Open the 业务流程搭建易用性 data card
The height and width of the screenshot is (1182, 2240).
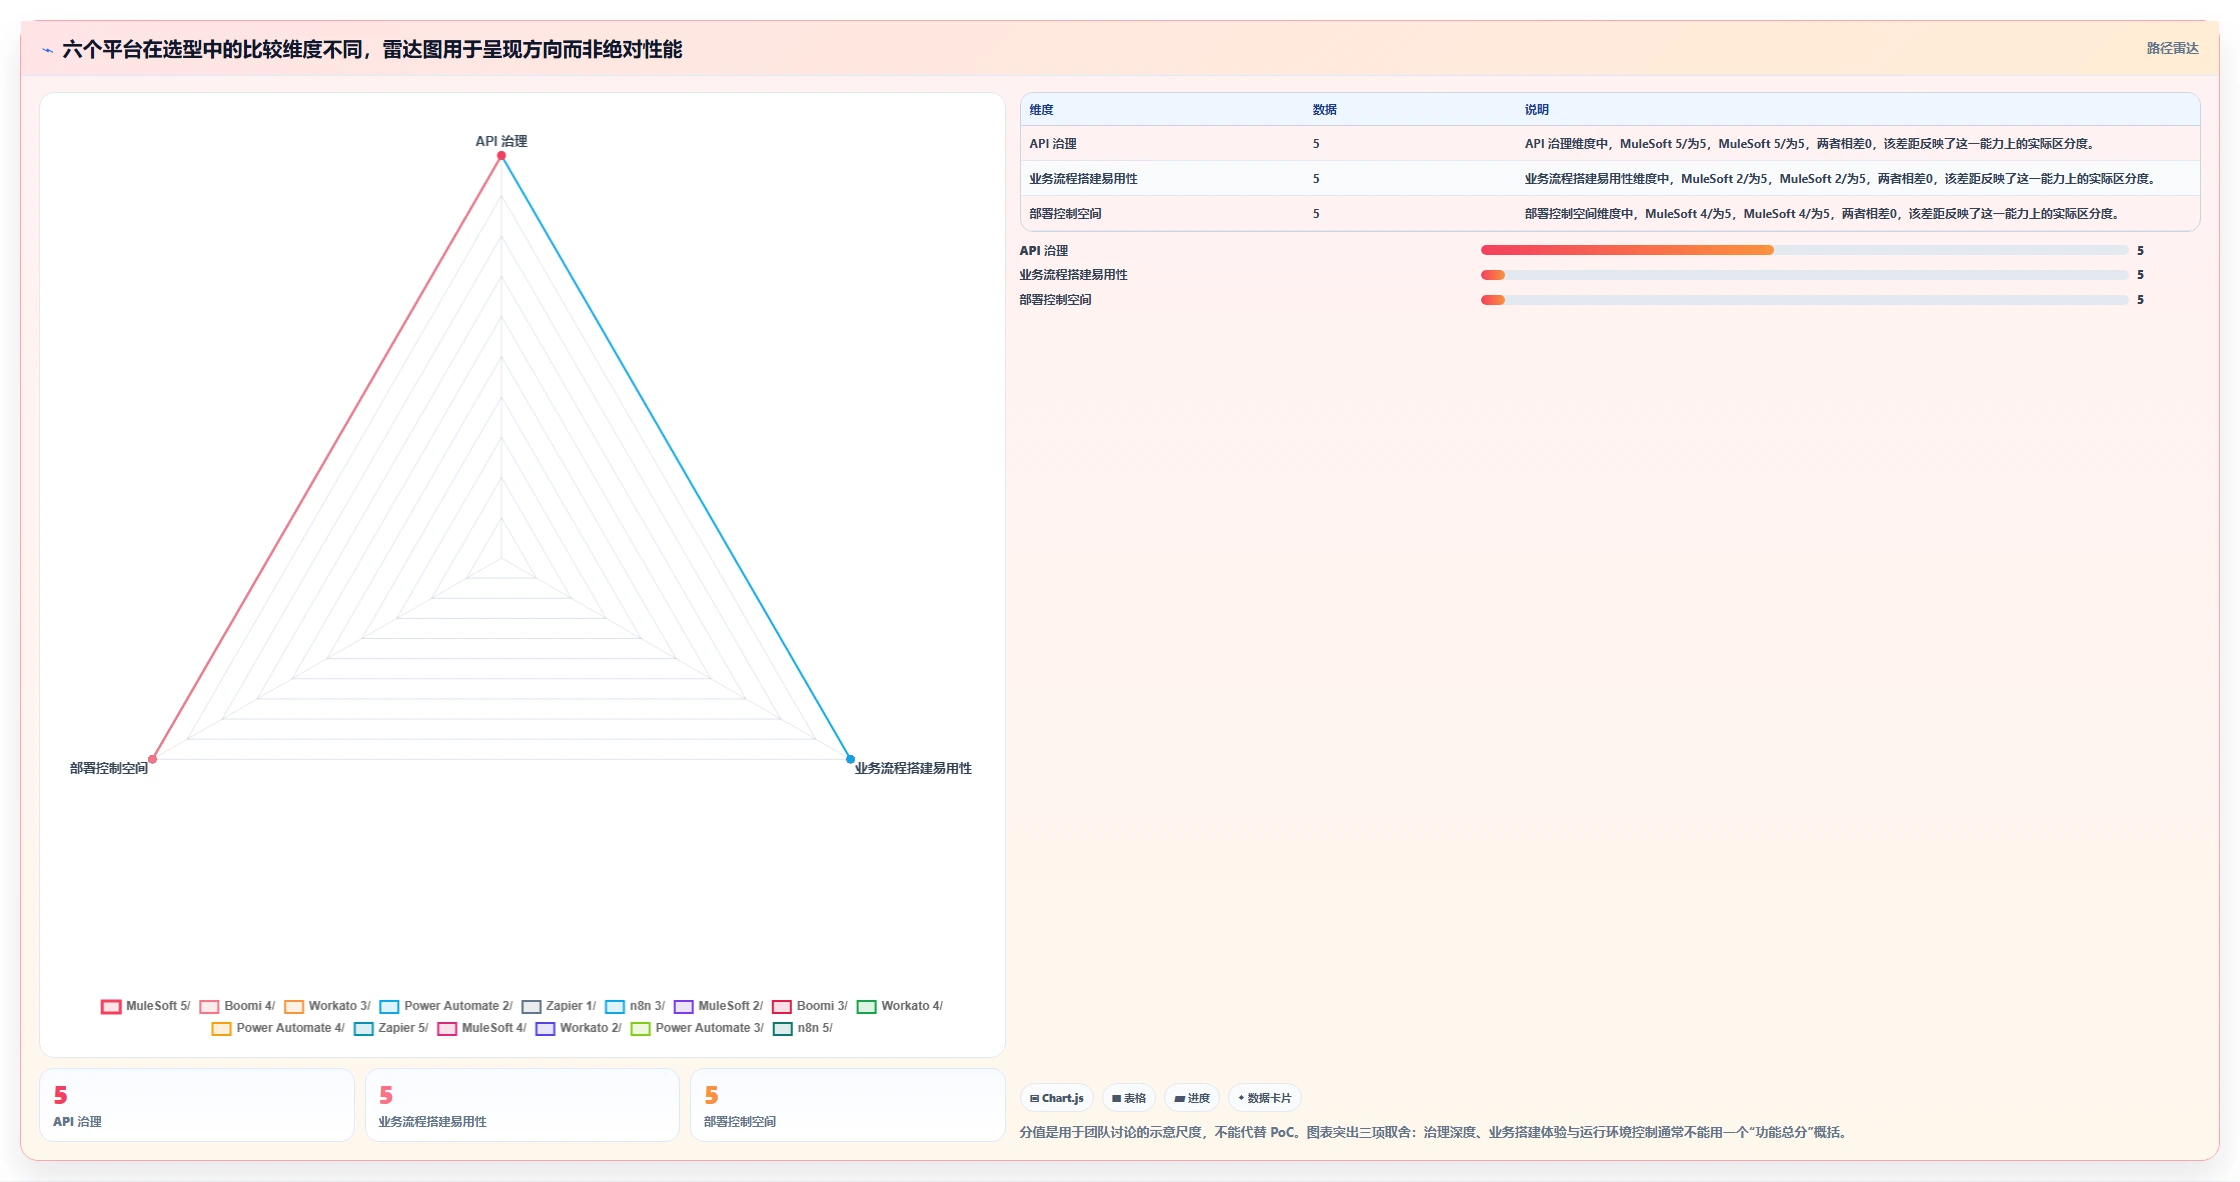click(522, 1105)
